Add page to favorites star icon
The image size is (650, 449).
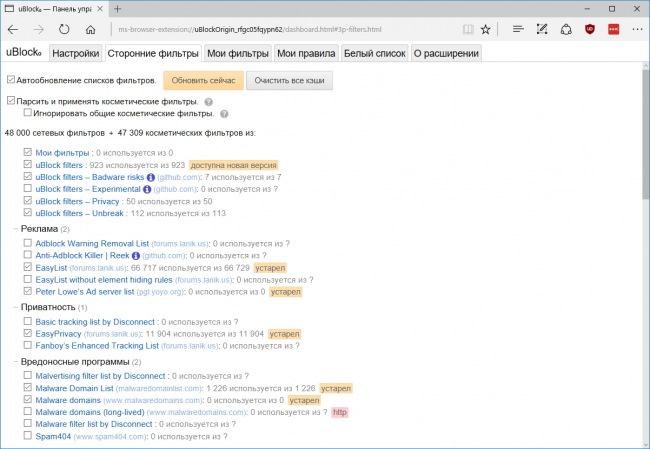485,29
